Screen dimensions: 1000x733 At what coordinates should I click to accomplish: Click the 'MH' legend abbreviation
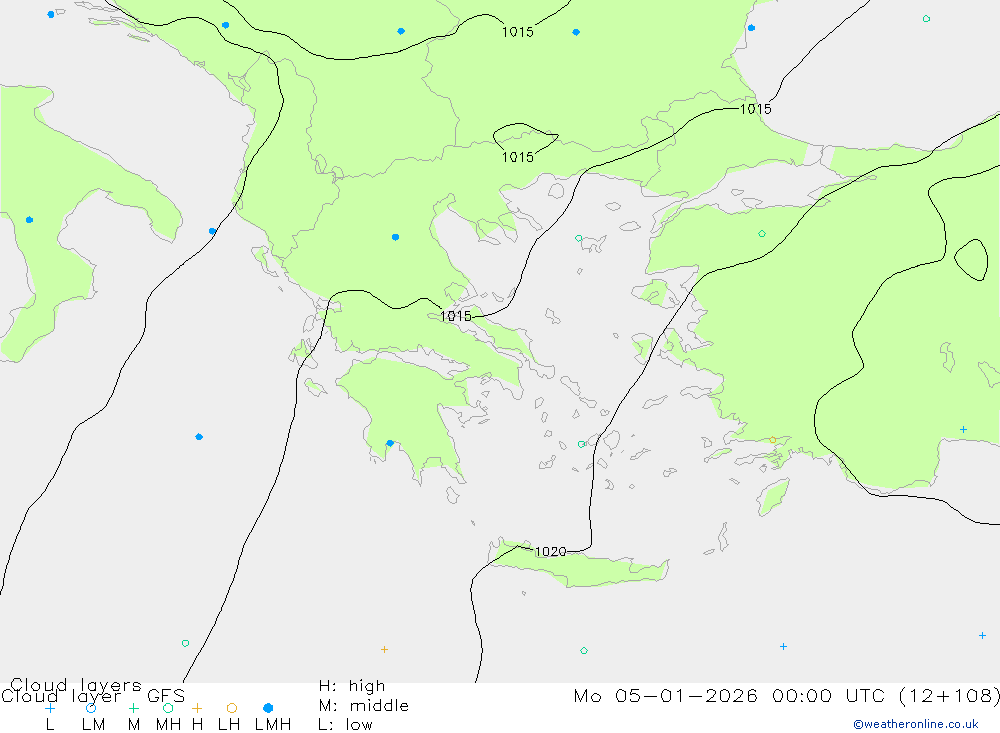click(168, 725)
